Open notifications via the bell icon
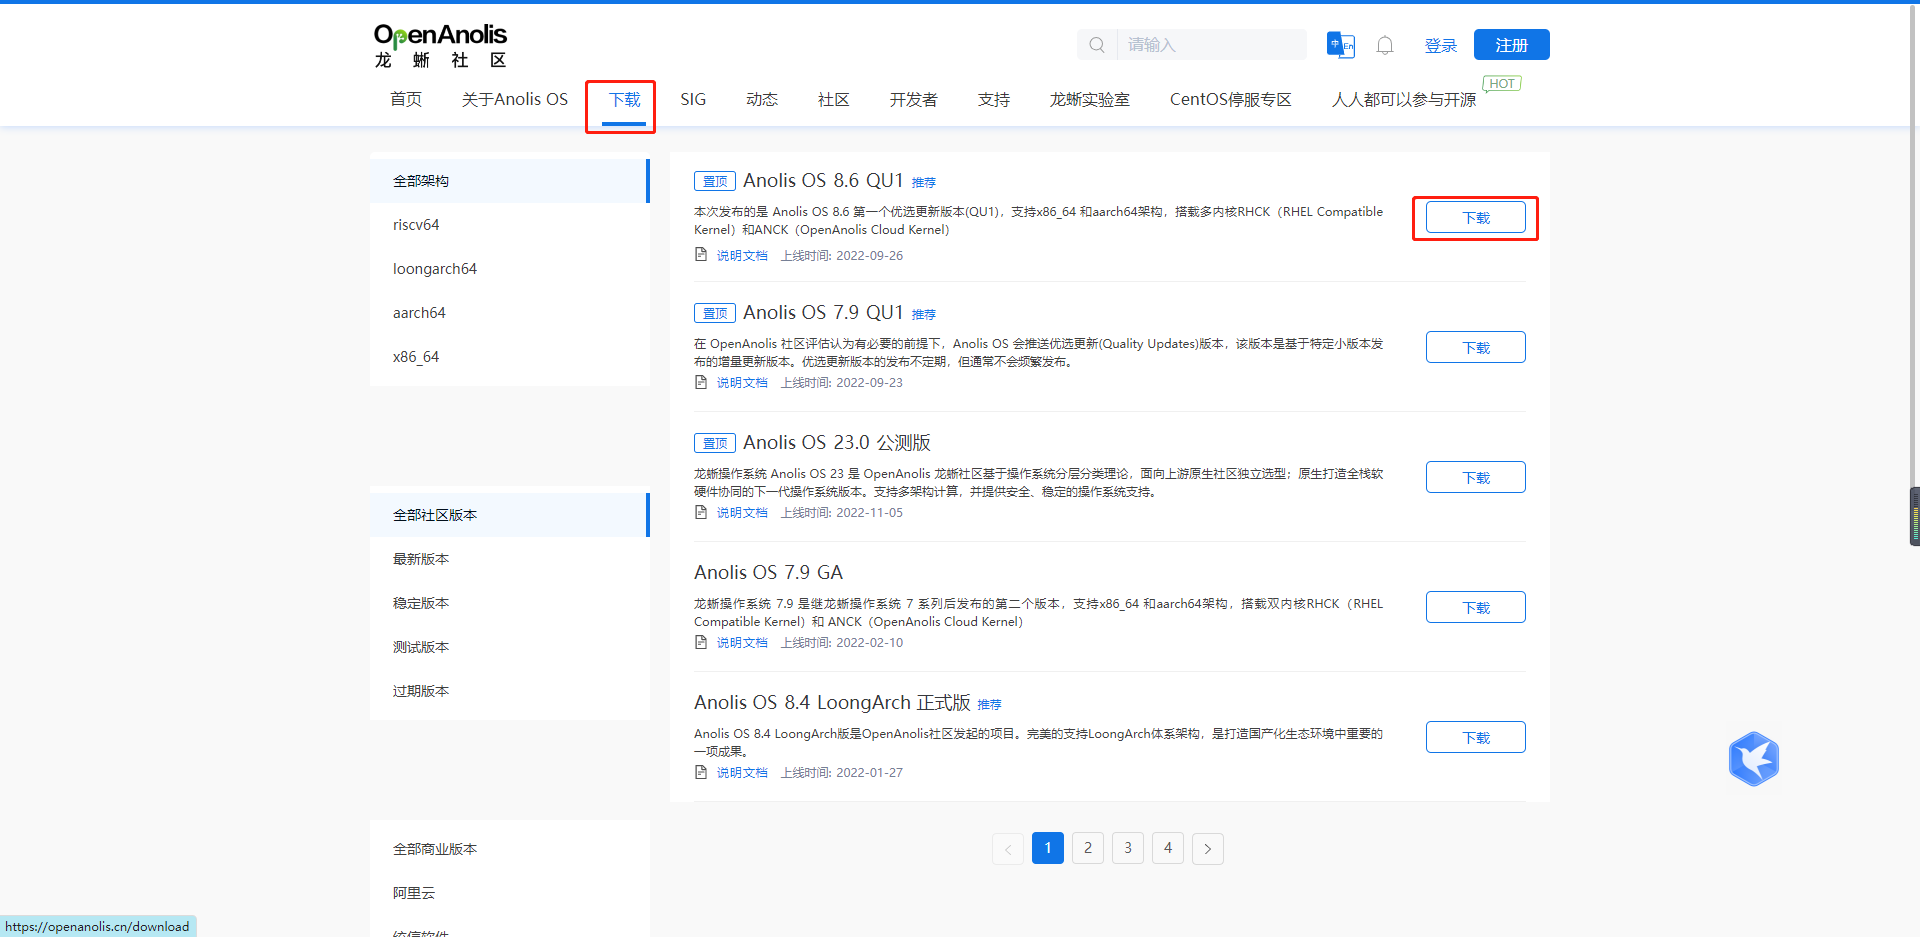Screen dimensions: 1920x937 (x=1384, y=44)
